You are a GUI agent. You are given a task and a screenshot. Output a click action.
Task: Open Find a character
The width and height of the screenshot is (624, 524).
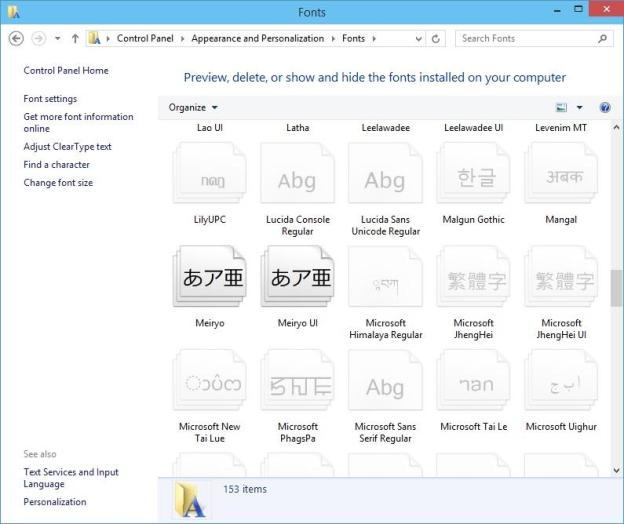pyautogui.click(x=57, y=164)
